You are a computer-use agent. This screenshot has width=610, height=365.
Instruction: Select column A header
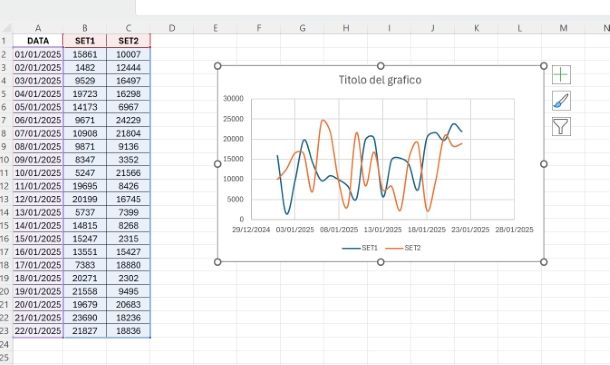click(x=38, y=28)
